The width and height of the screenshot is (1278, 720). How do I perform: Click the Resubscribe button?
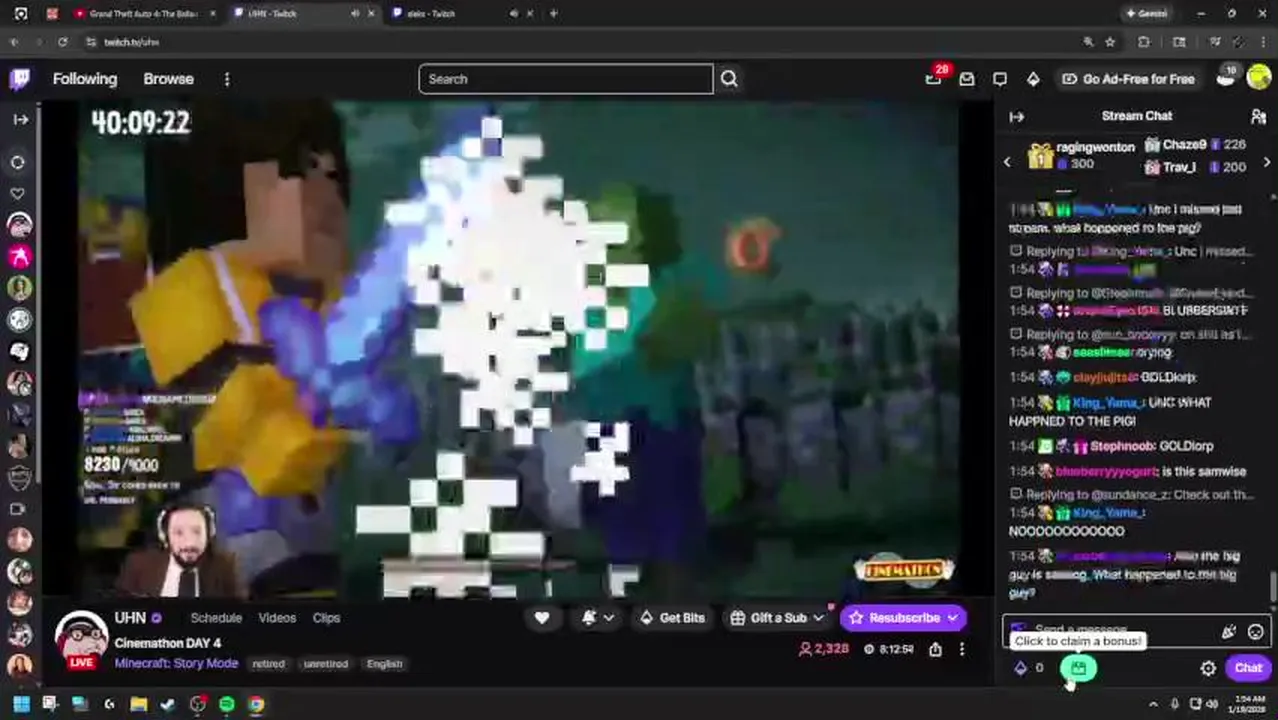click(903, 618)
